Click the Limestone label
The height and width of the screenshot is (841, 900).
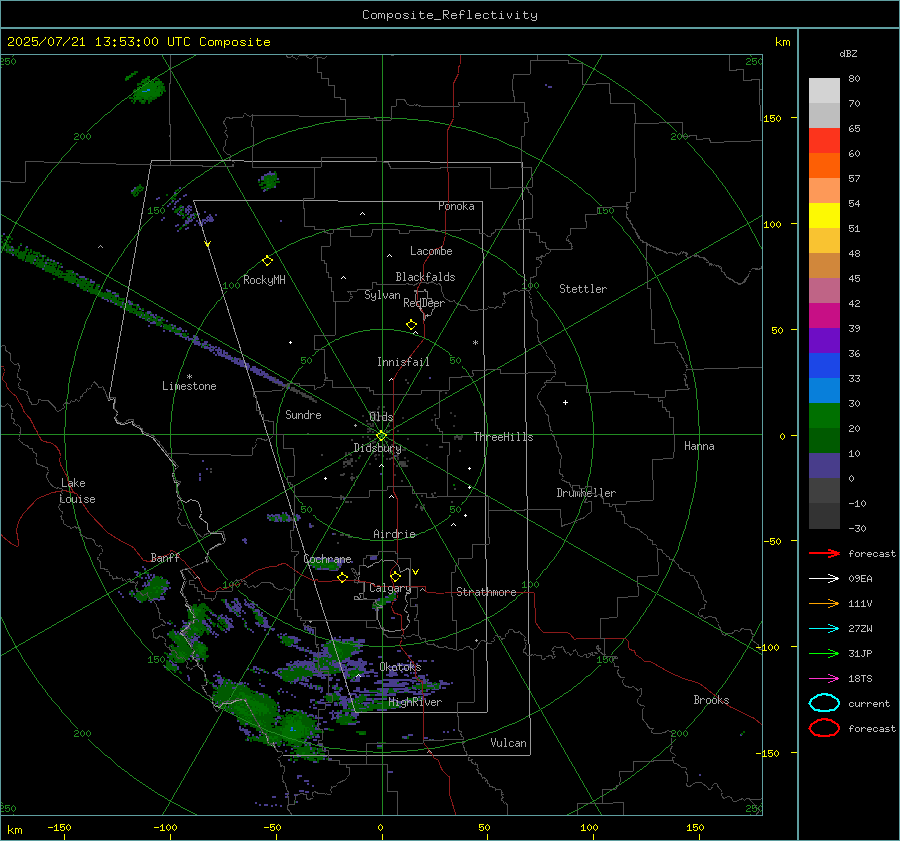tap(189, 386)
